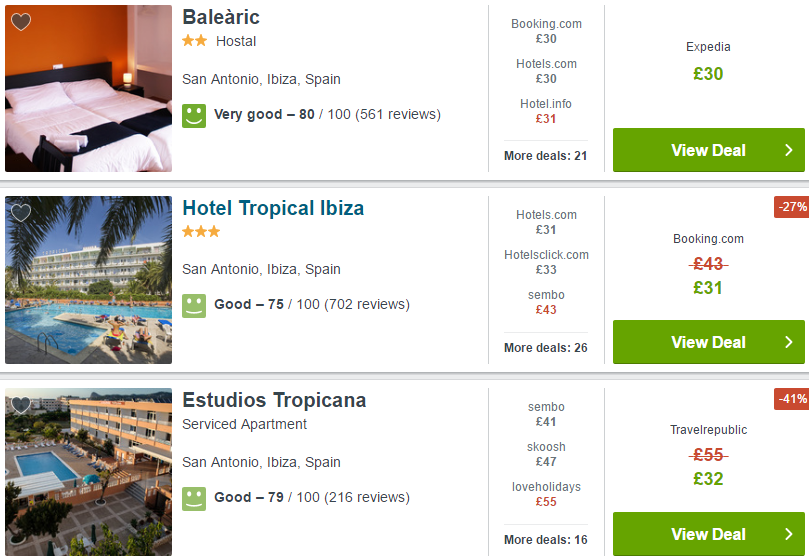809x560 pixels.
Task: Click Hotel Tropical Ibiza's green smiley icon
Action: click(x=194, y=304)
